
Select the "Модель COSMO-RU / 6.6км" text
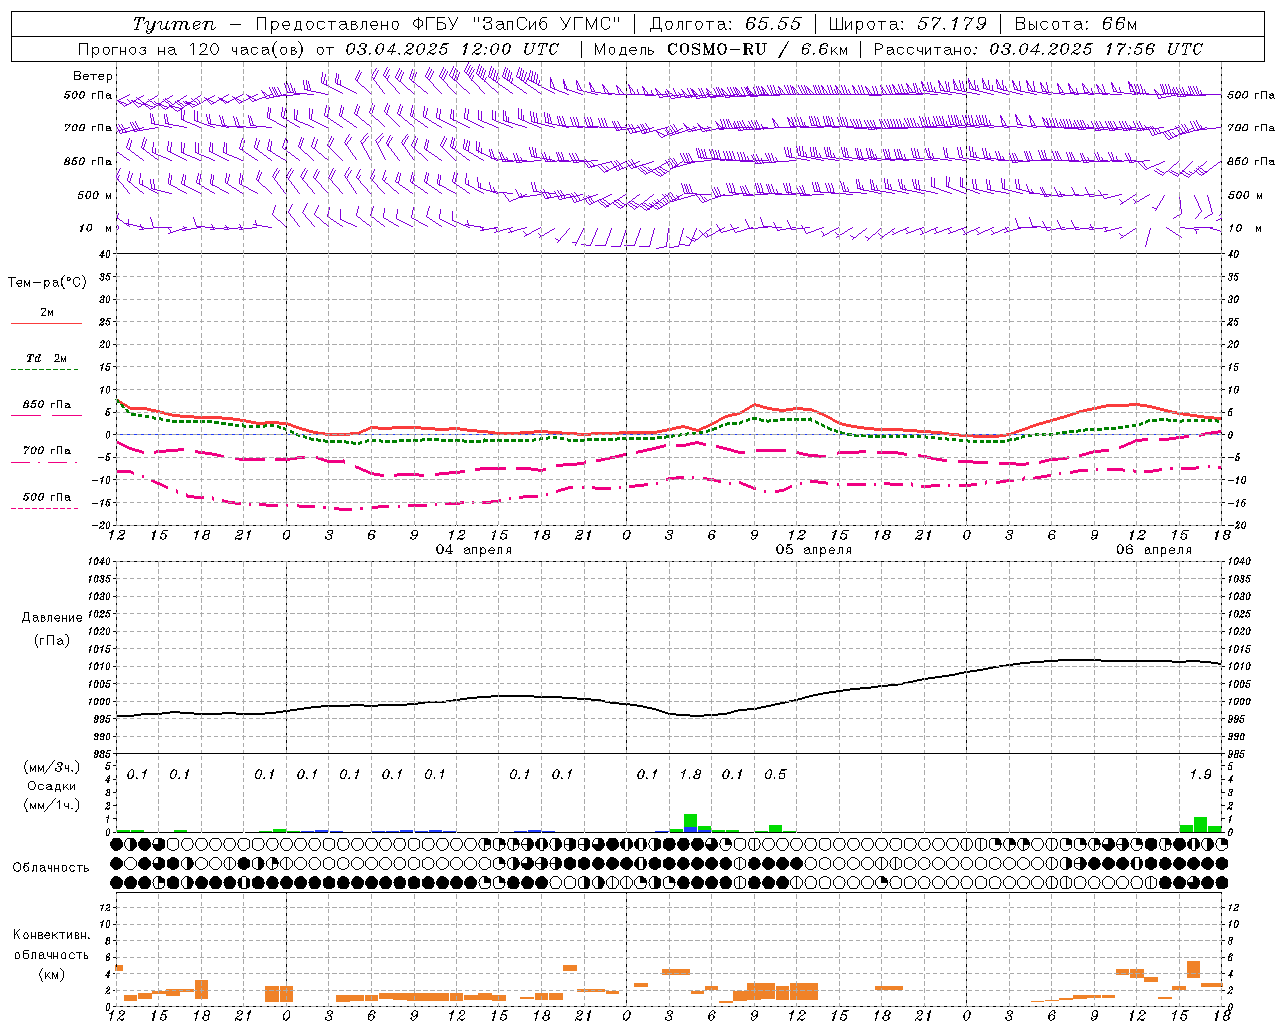(x=721, y=49)
